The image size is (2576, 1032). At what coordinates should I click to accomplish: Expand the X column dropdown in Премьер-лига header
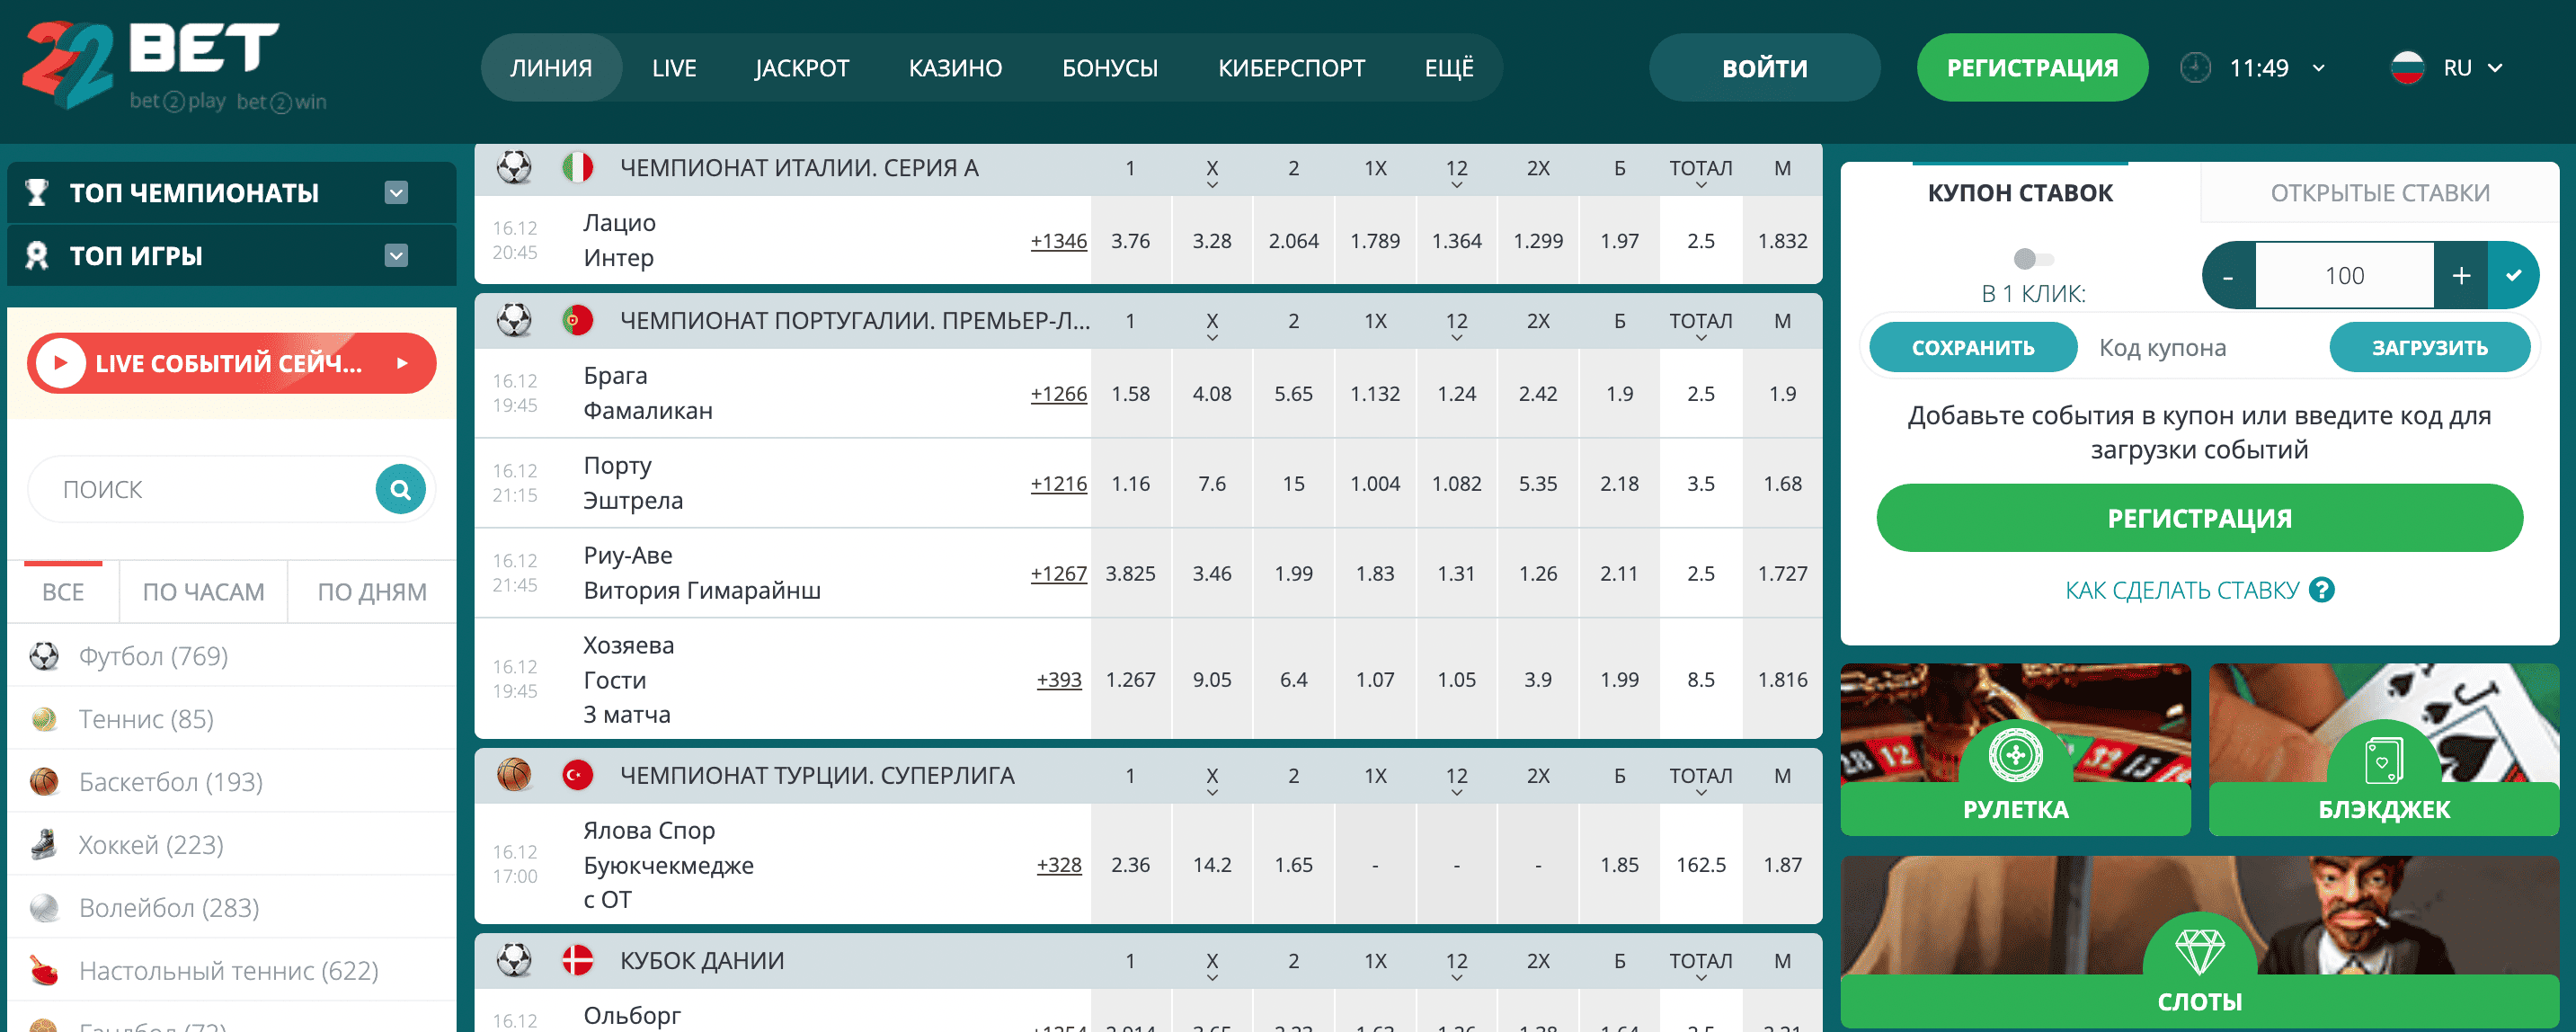tap(1212, 338)
